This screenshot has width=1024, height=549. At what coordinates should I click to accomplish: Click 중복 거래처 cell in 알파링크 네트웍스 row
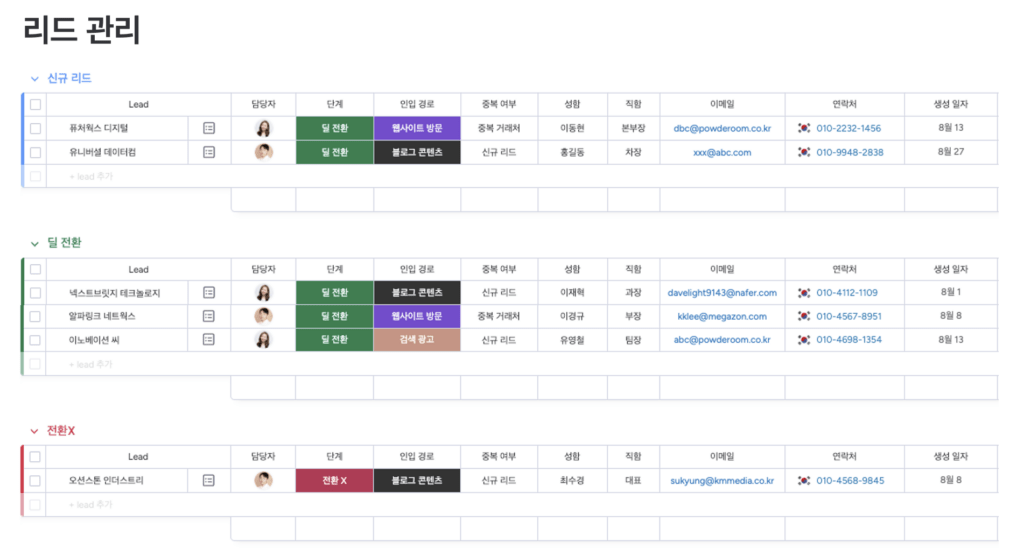pyautogui.click(x=499, y=317)
